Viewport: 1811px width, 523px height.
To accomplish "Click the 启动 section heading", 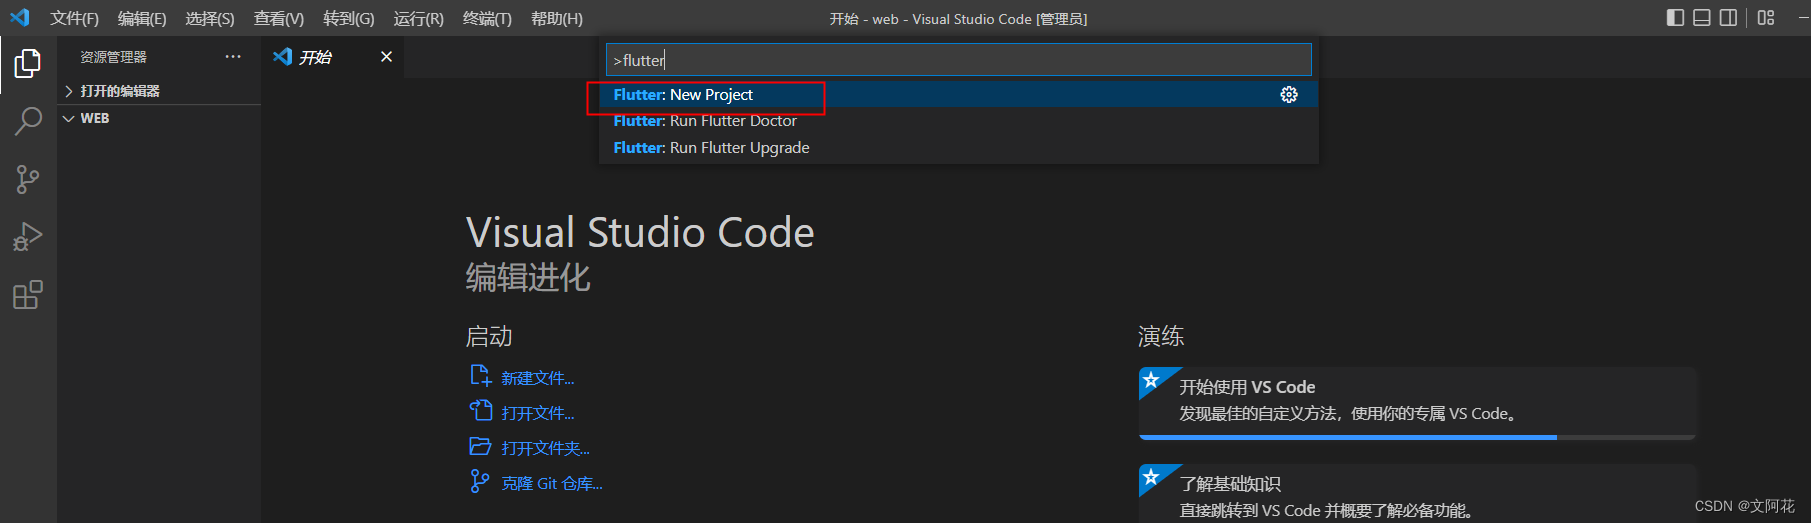I will pos(489,336).
